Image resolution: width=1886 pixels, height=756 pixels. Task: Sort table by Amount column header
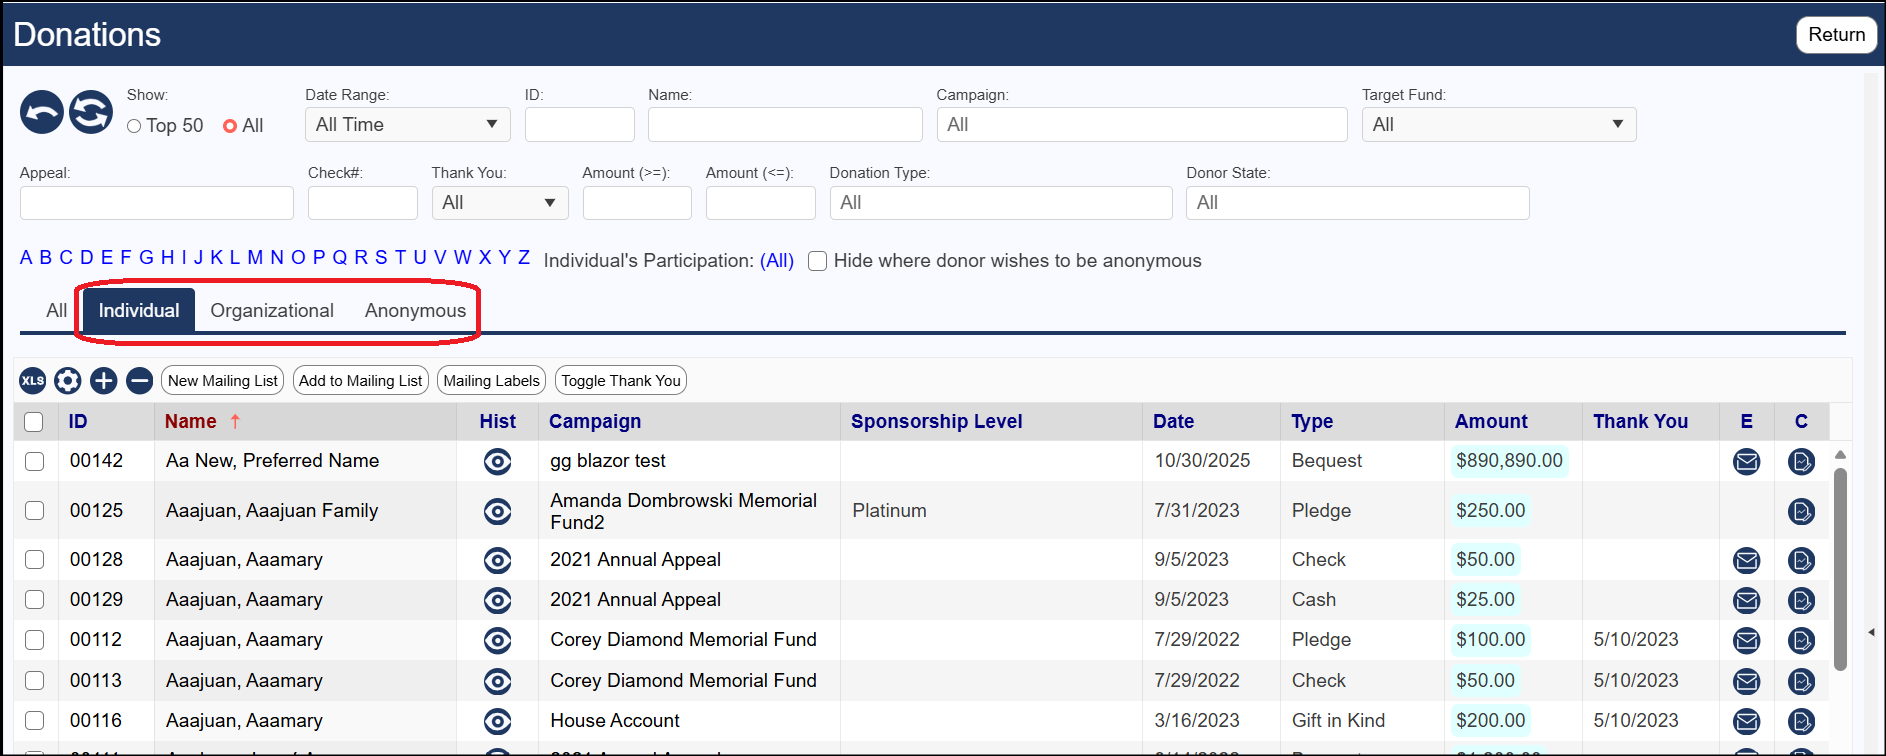tap(1491, 422)
